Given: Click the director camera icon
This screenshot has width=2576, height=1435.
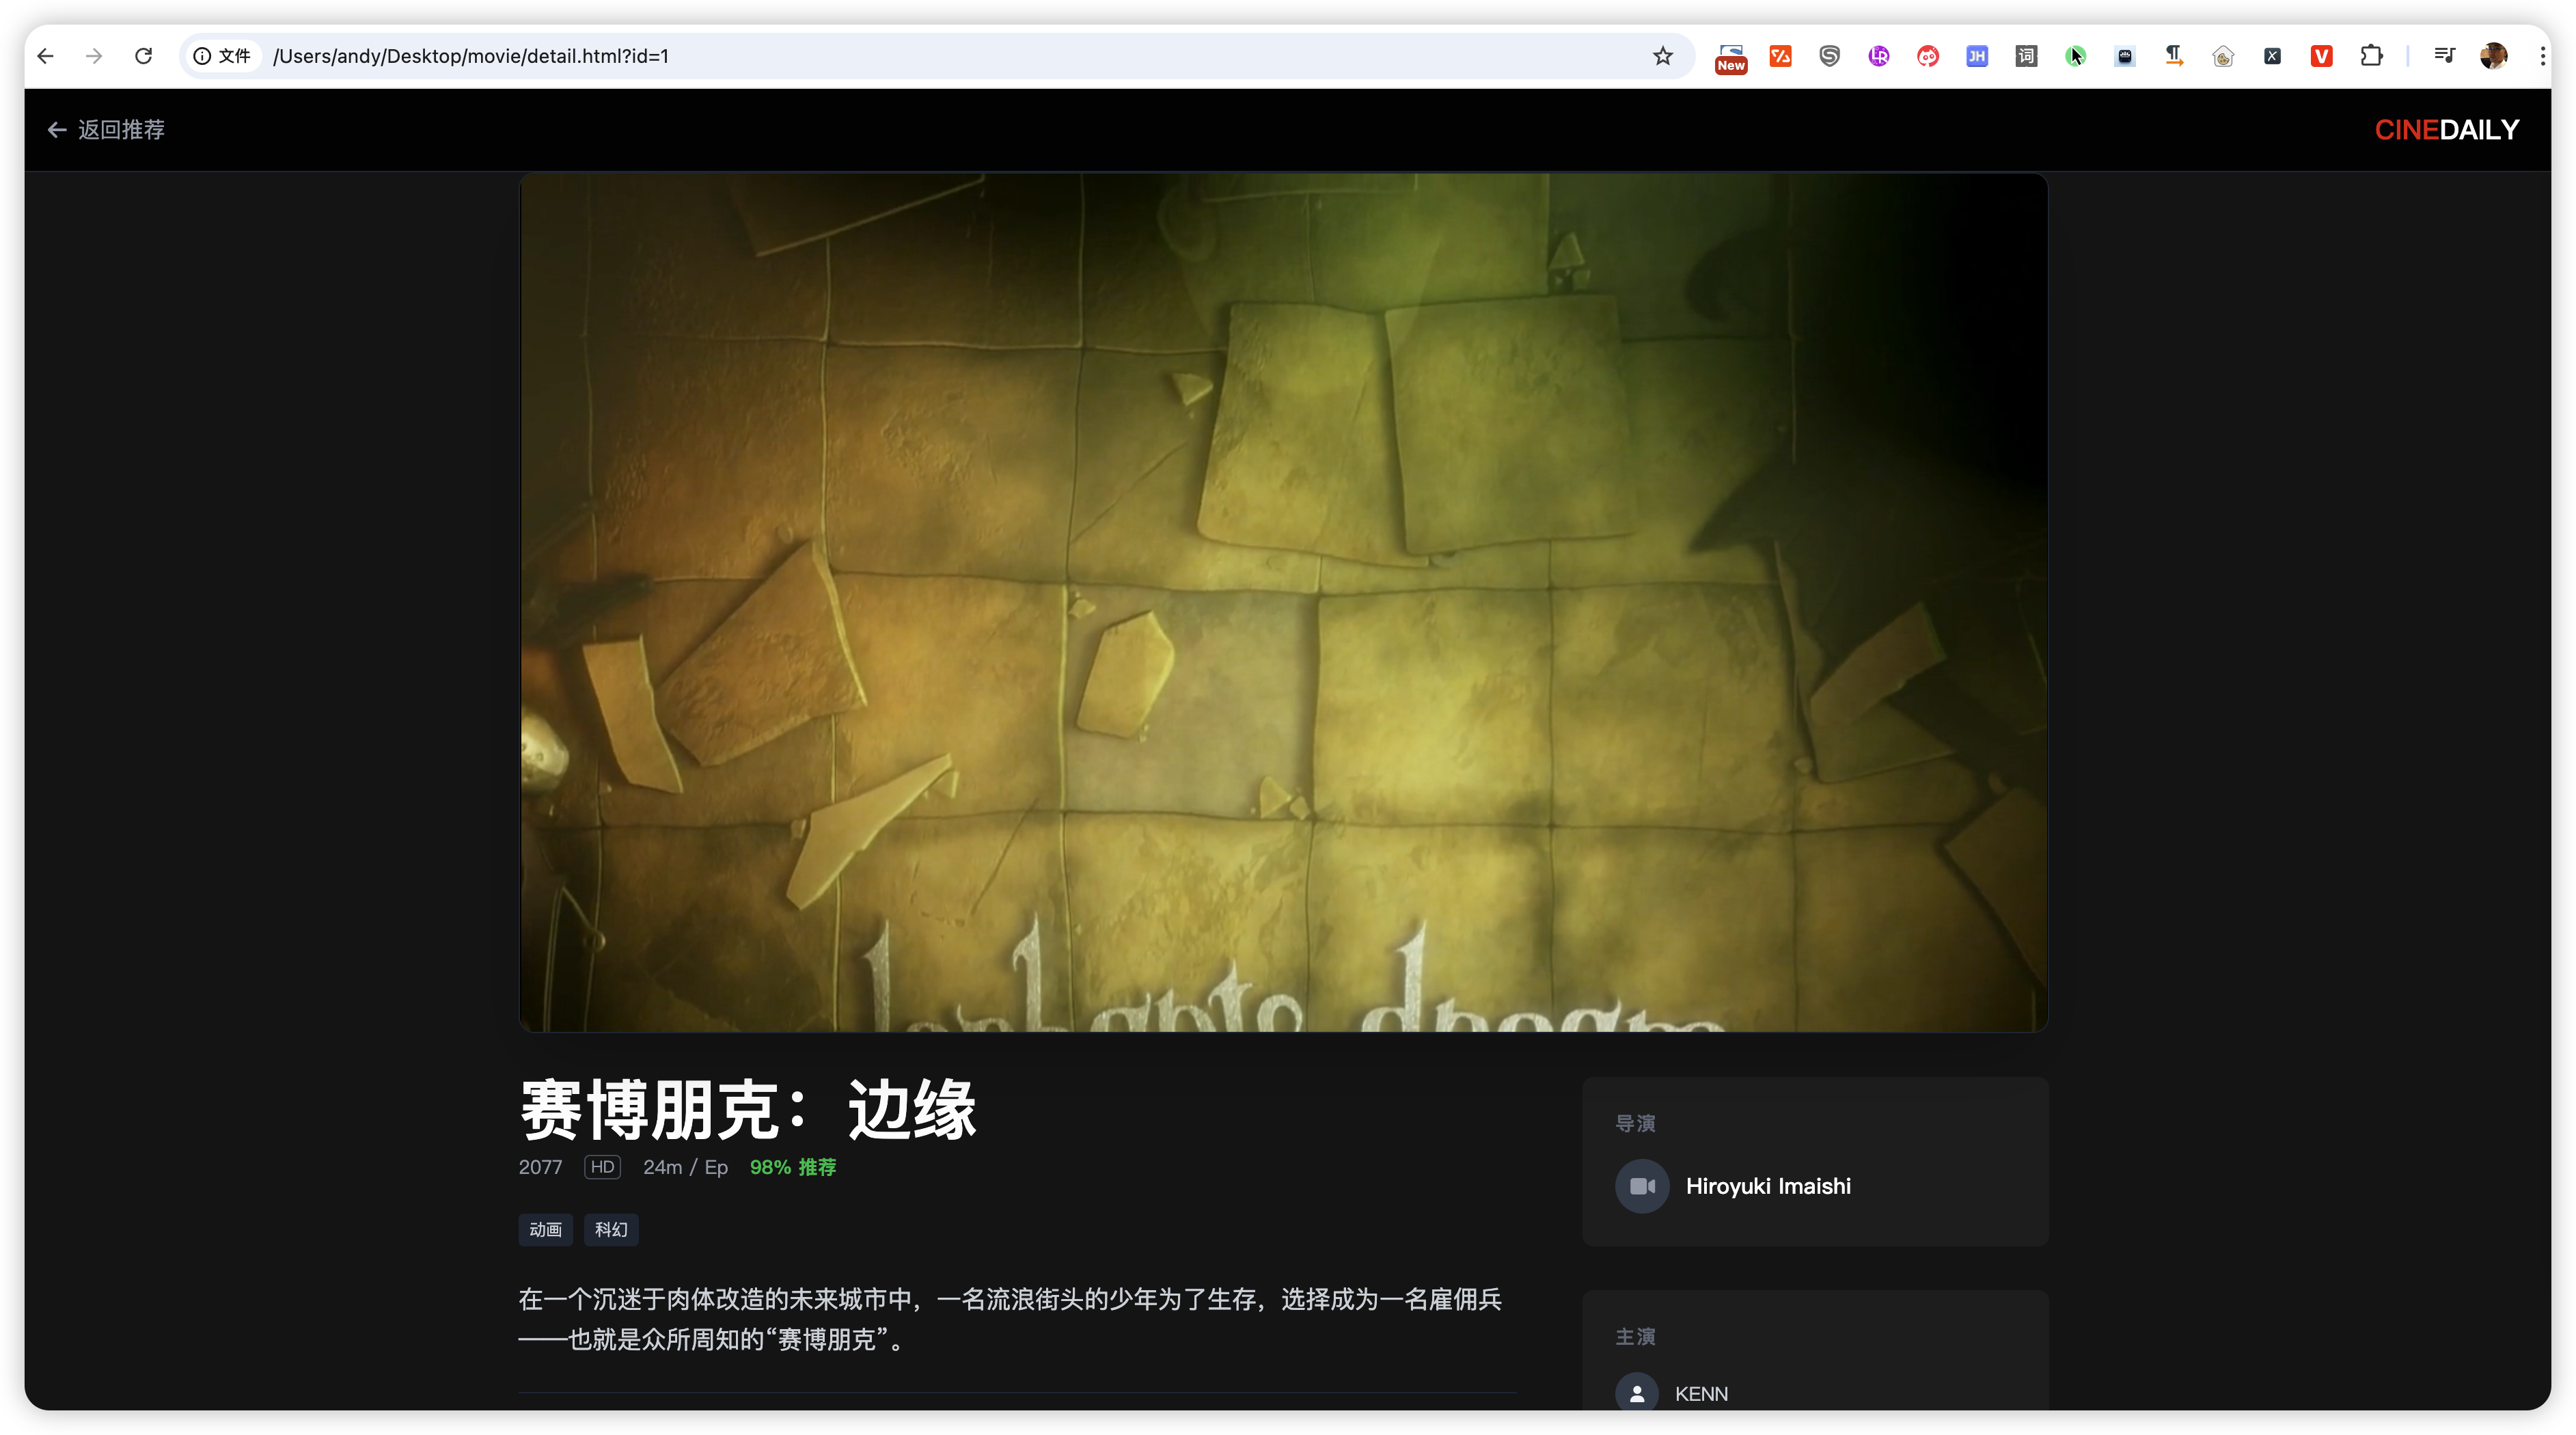Looking at the screenshot, I should (x=1642, y=1186).
